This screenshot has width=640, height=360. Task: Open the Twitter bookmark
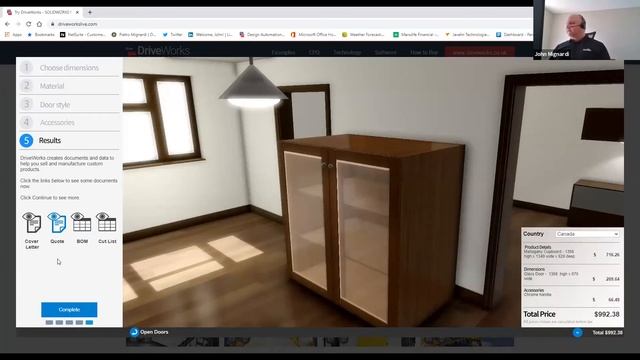pyautogui.click(x=172, y=35)
